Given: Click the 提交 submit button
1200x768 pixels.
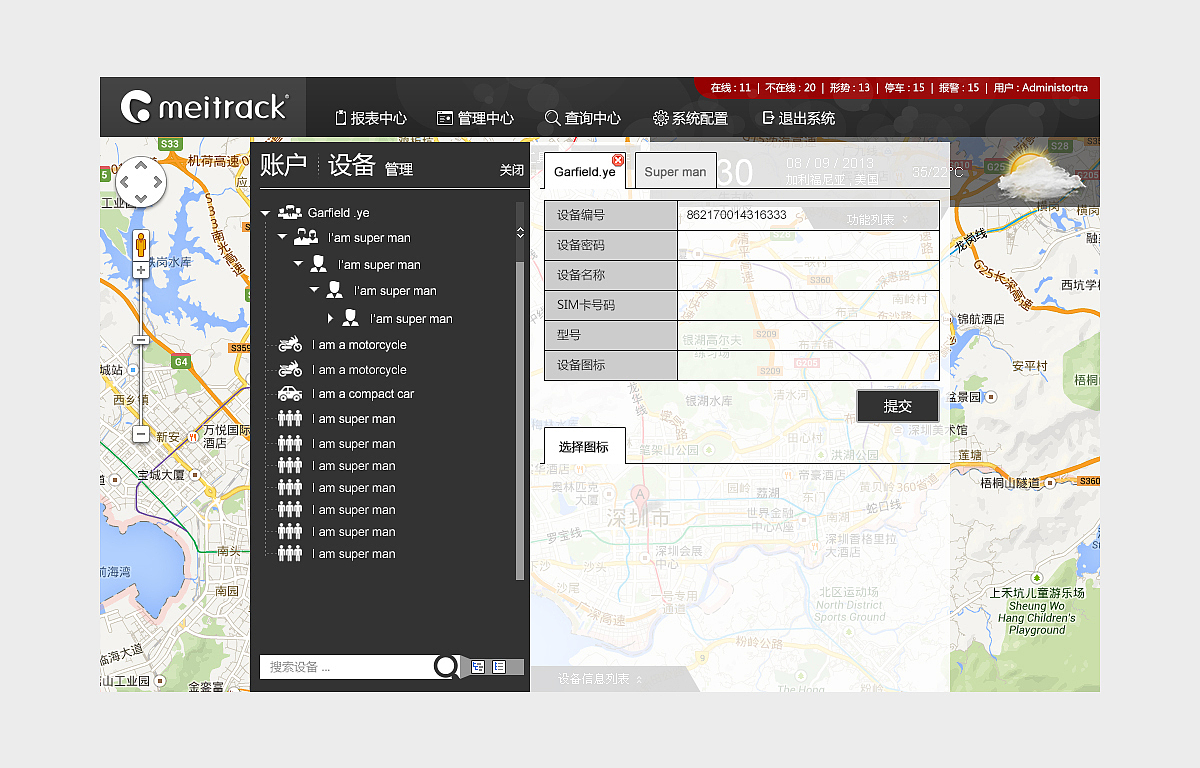Looking at the screenshot, I should click(898, 406).
